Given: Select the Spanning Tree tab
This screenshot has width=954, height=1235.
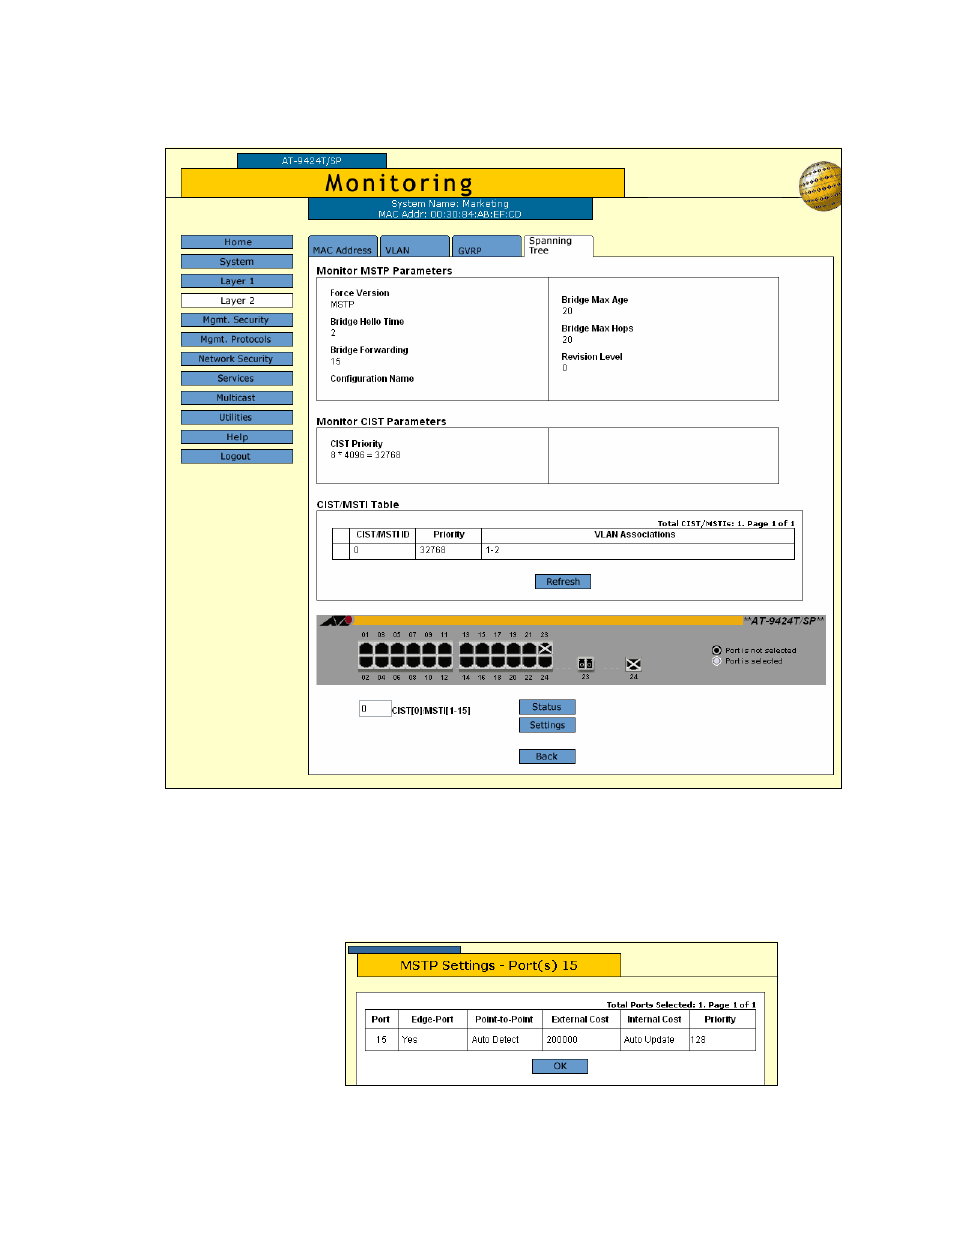Looking at the screenshot, I should tap(559, 246).
